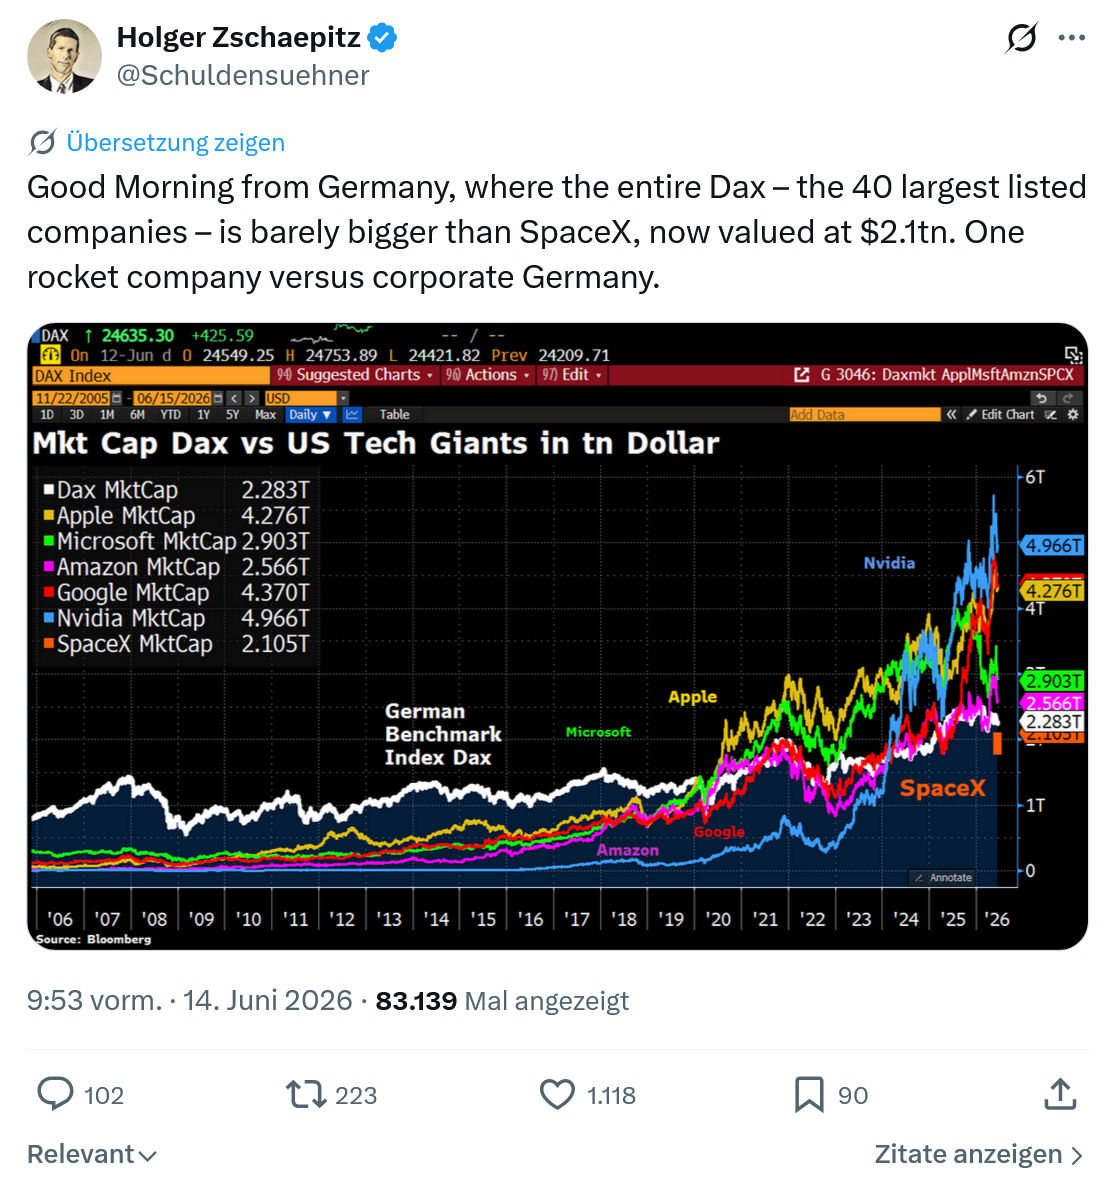Expand the Relevant sort dropdown
The image size is (1115, 1188).
tap(92, 1154)
